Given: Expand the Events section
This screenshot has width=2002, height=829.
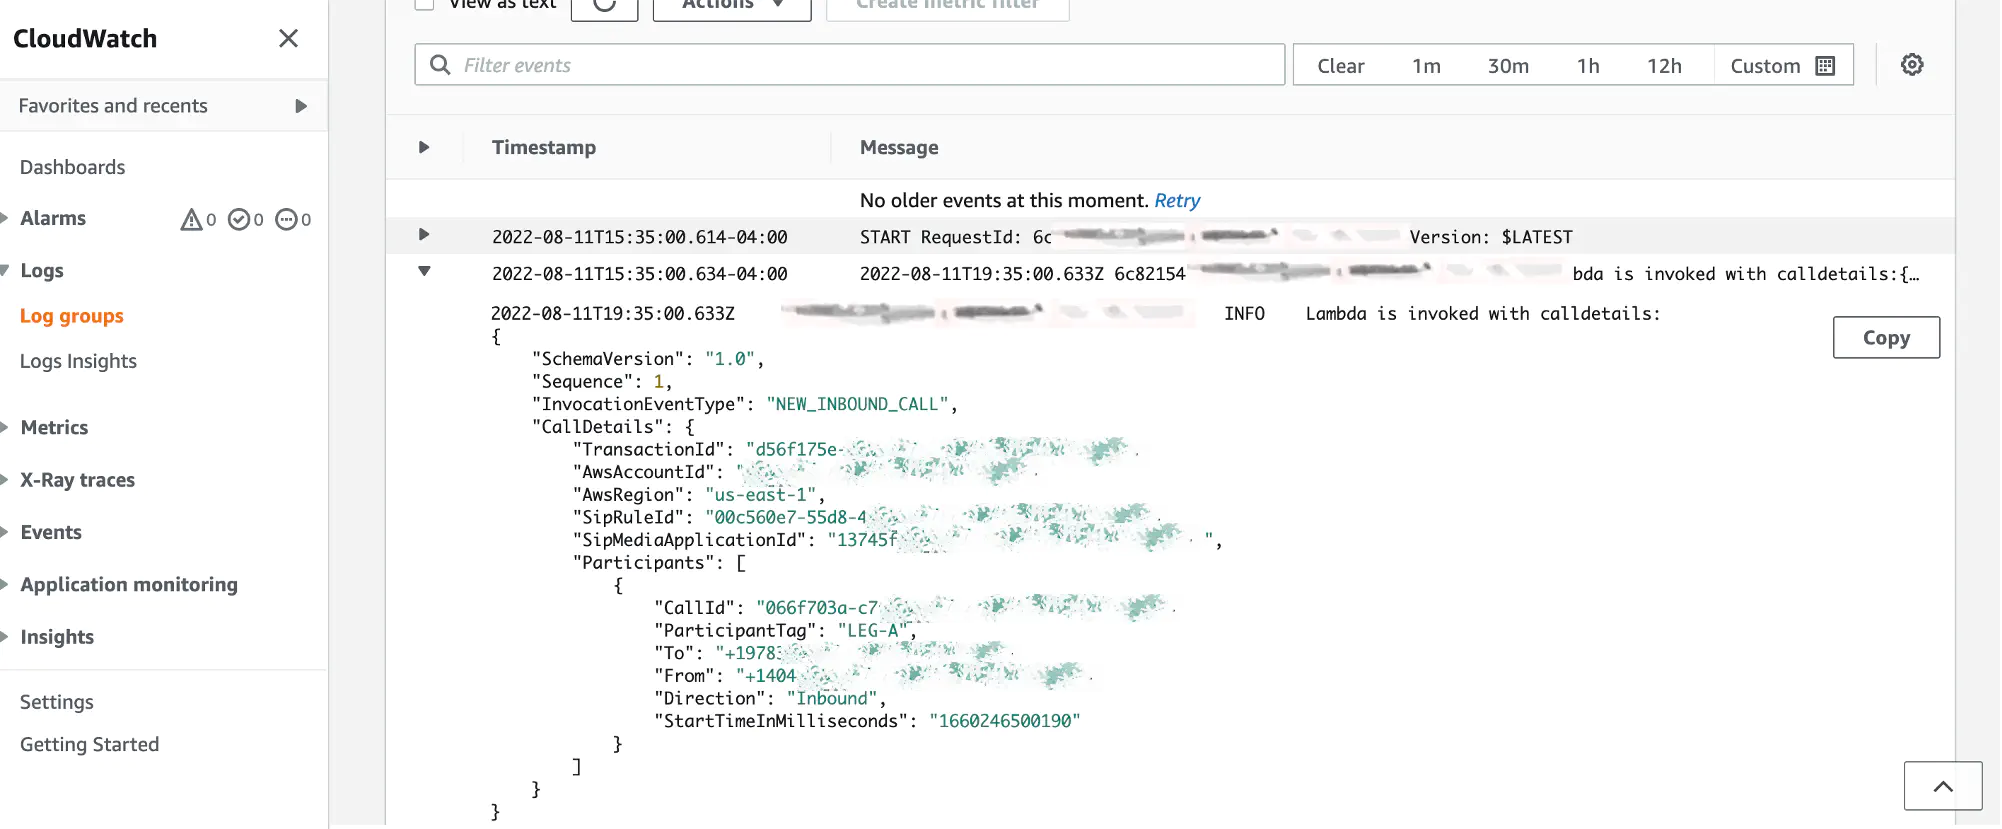Looking at the screenshot, I should (x=5, y=532).
